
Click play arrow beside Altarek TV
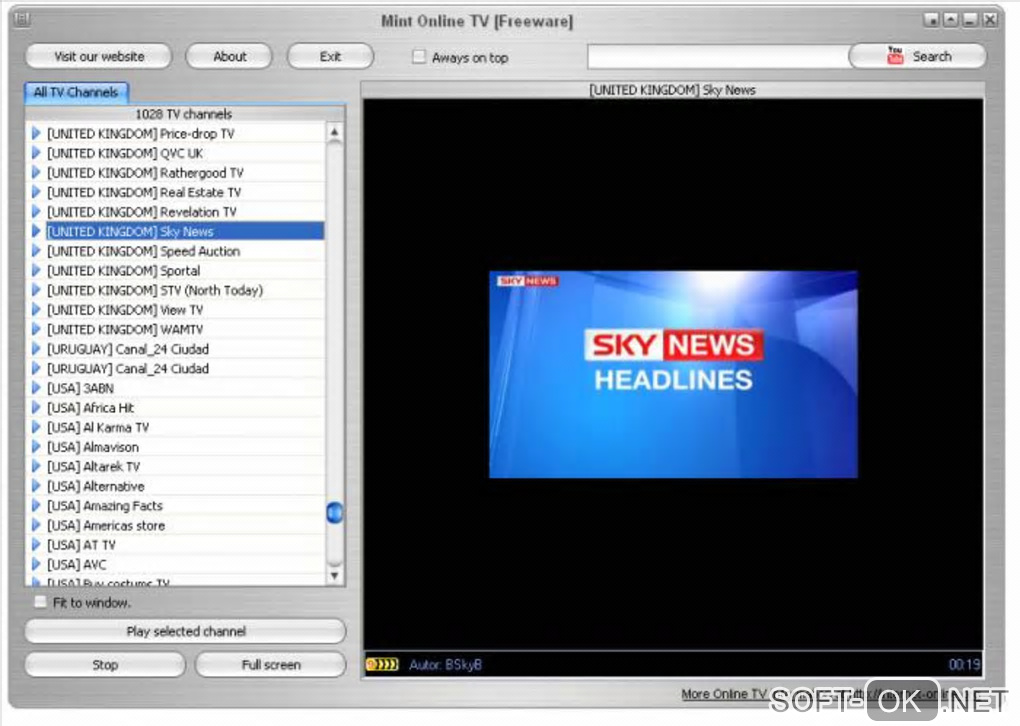pos(36,466)
